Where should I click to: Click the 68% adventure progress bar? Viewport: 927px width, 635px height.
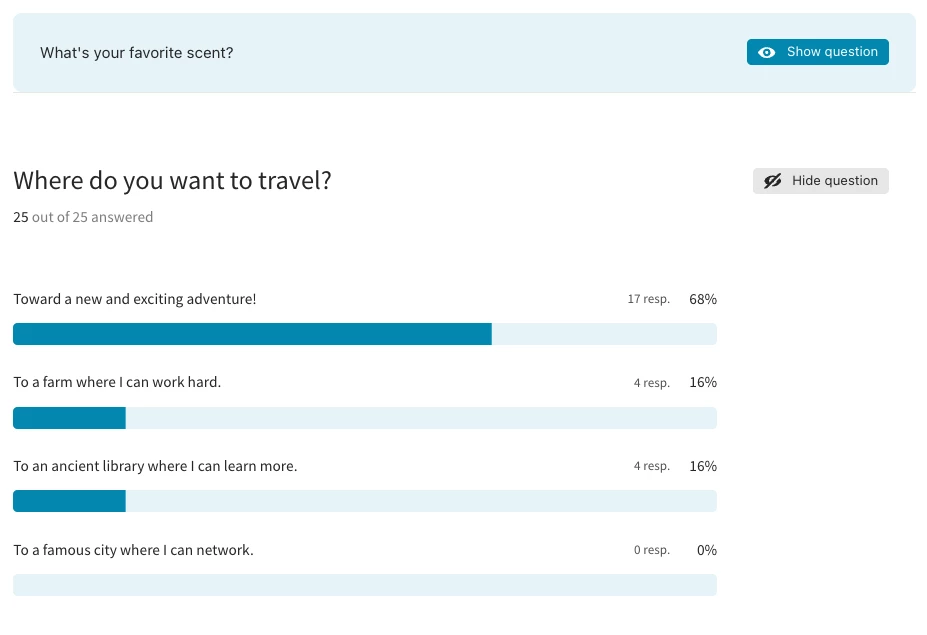click(364, 334)
